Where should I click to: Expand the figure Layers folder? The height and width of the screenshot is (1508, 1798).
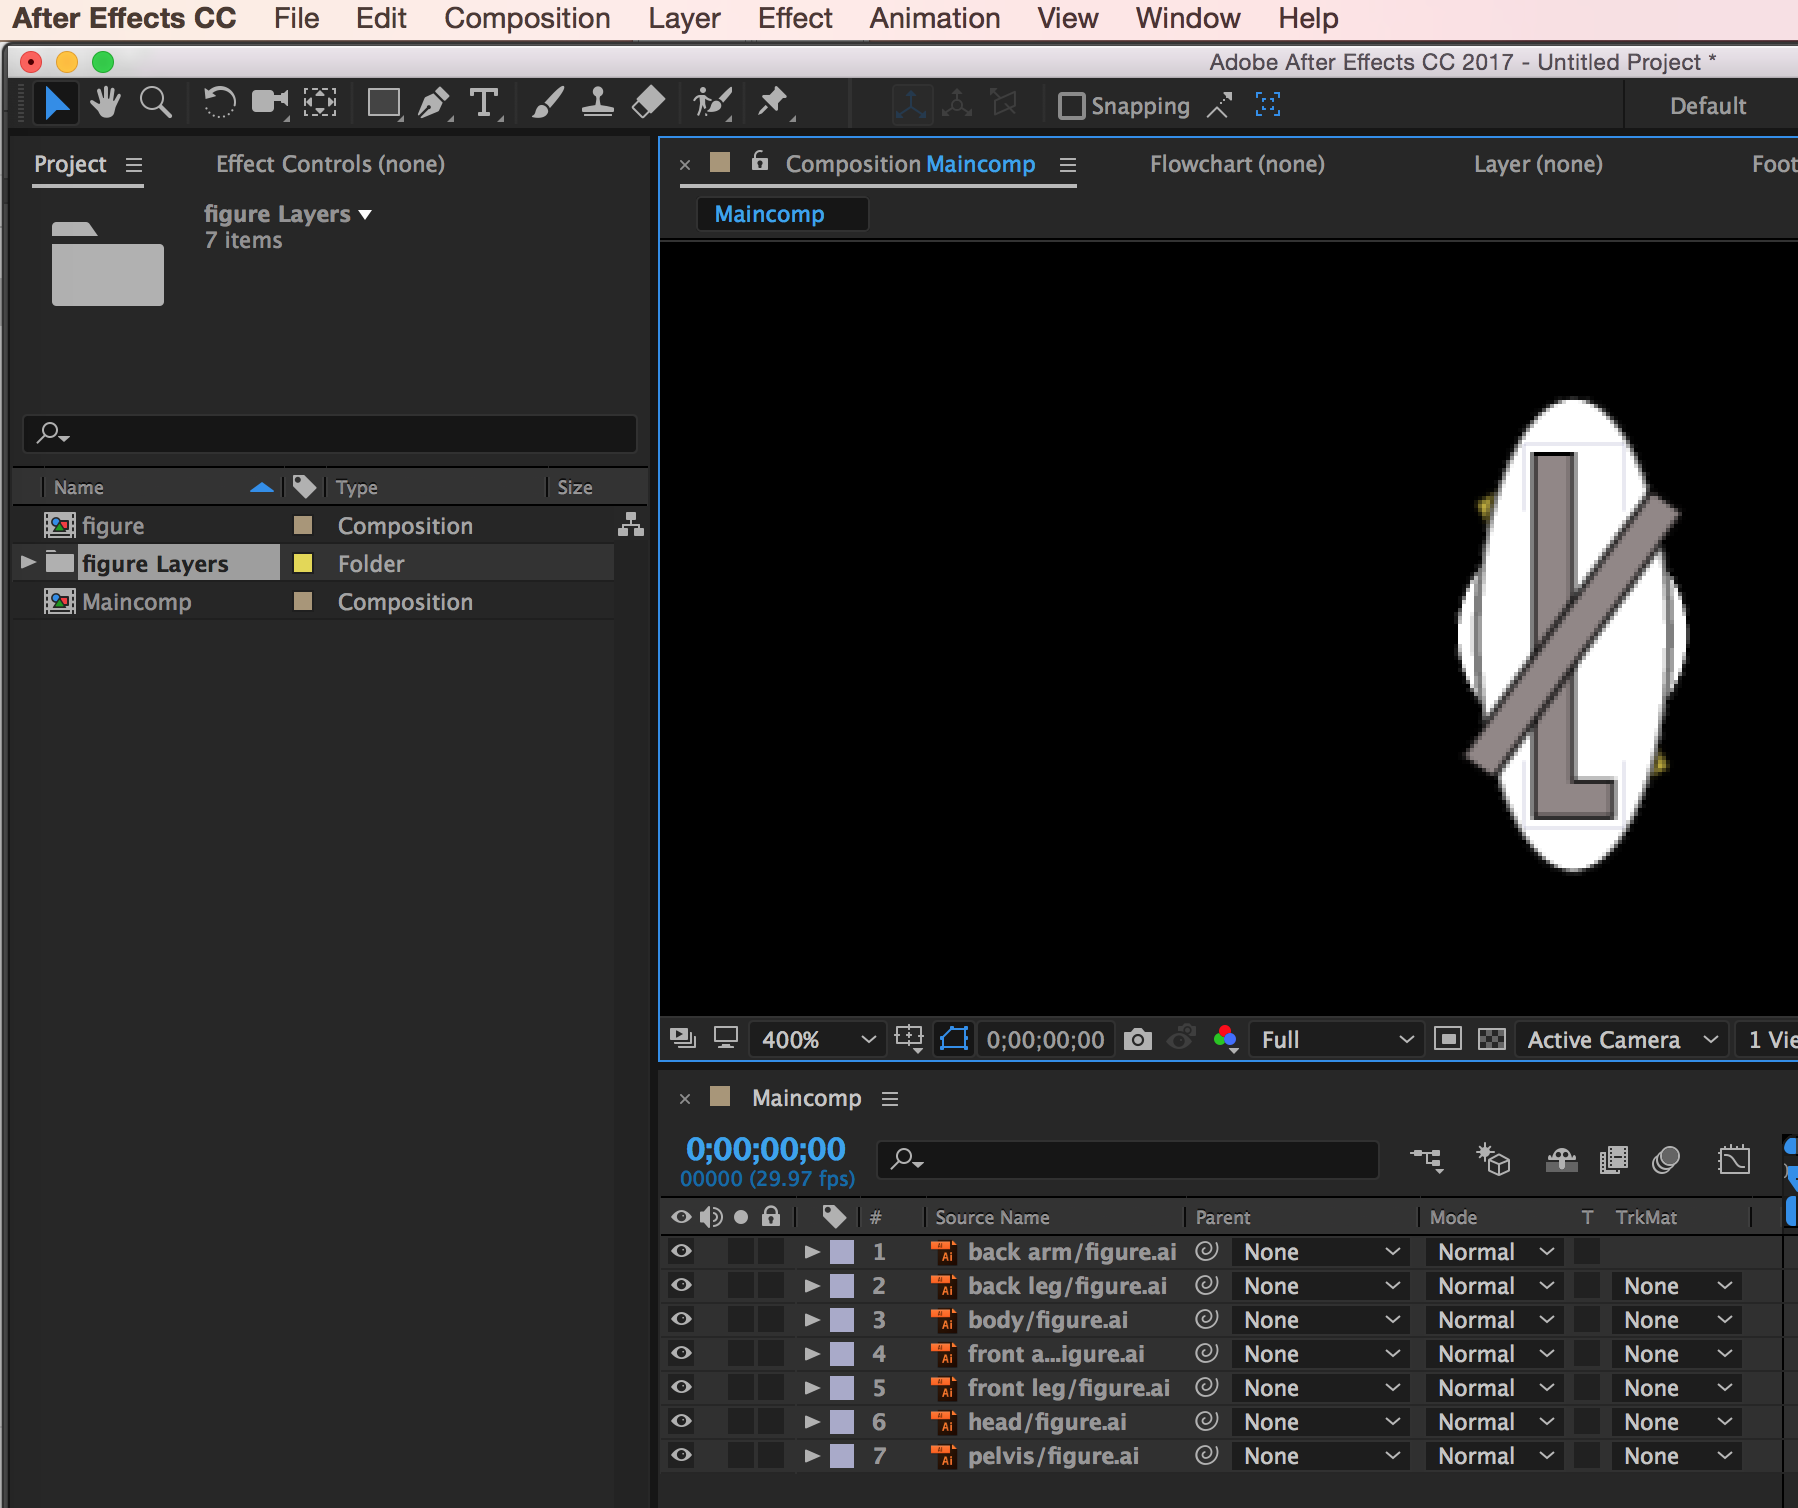coord(28,563)
